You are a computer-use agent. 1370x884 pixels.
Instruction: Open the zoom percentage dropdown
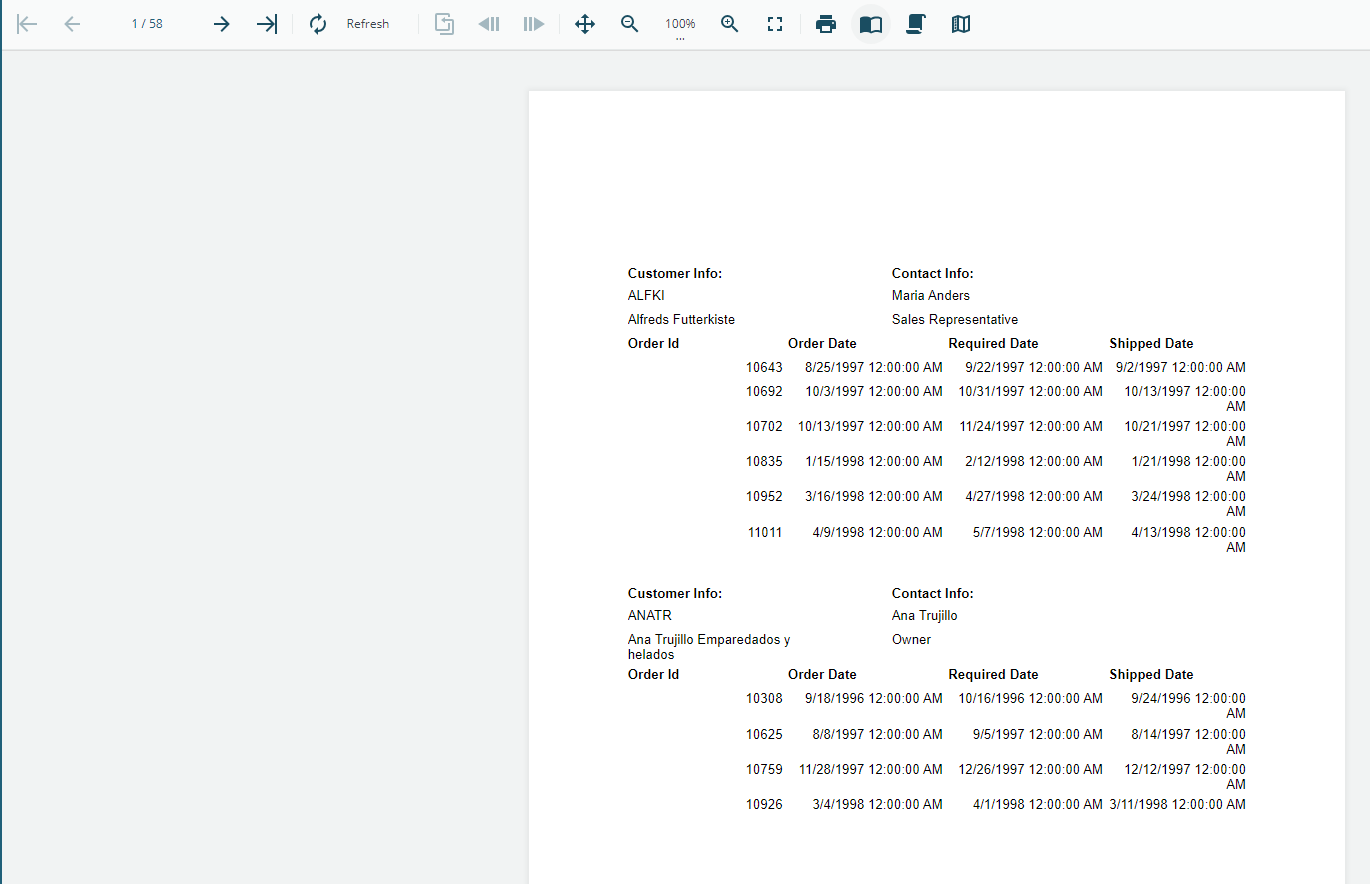[x=680, y=30]
